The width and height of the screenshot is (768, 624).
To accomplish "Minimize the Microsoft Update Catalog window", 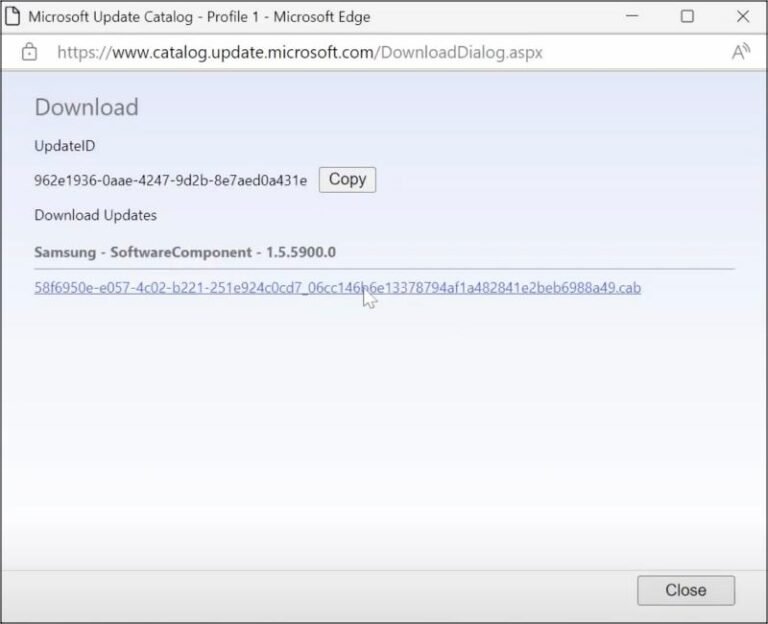I will pyautogui.click(x=632, y=17).
